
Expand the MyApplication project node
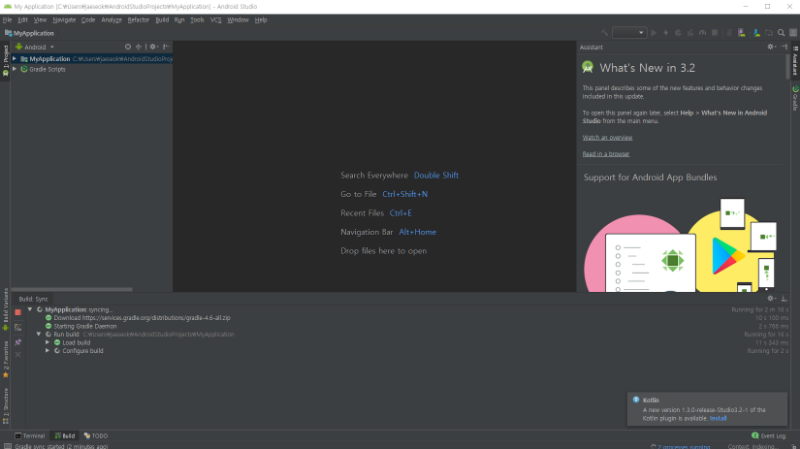pyautogui.click(x=14, y=59)
